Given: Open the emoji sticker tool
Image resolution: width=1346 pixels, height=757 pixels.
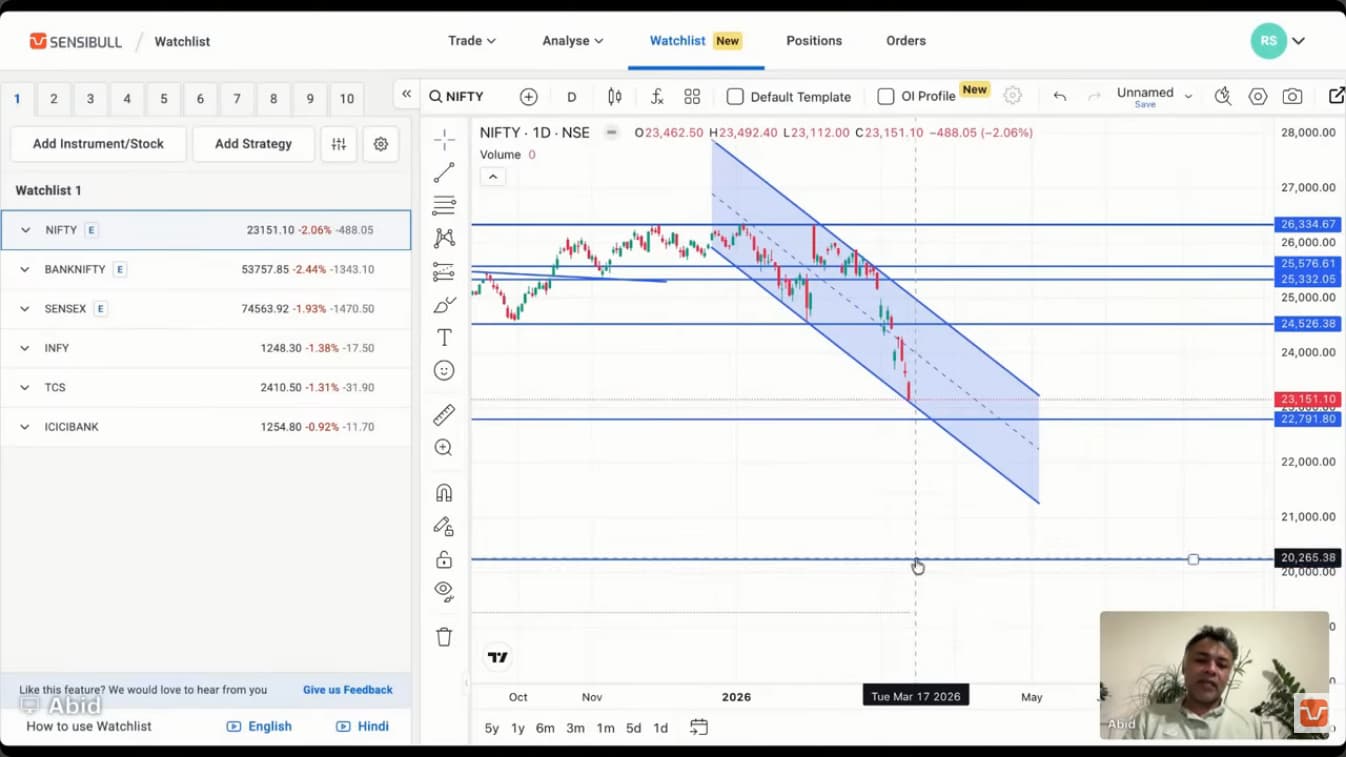Looking at the screenshot, I should click(x=444, y=371).
